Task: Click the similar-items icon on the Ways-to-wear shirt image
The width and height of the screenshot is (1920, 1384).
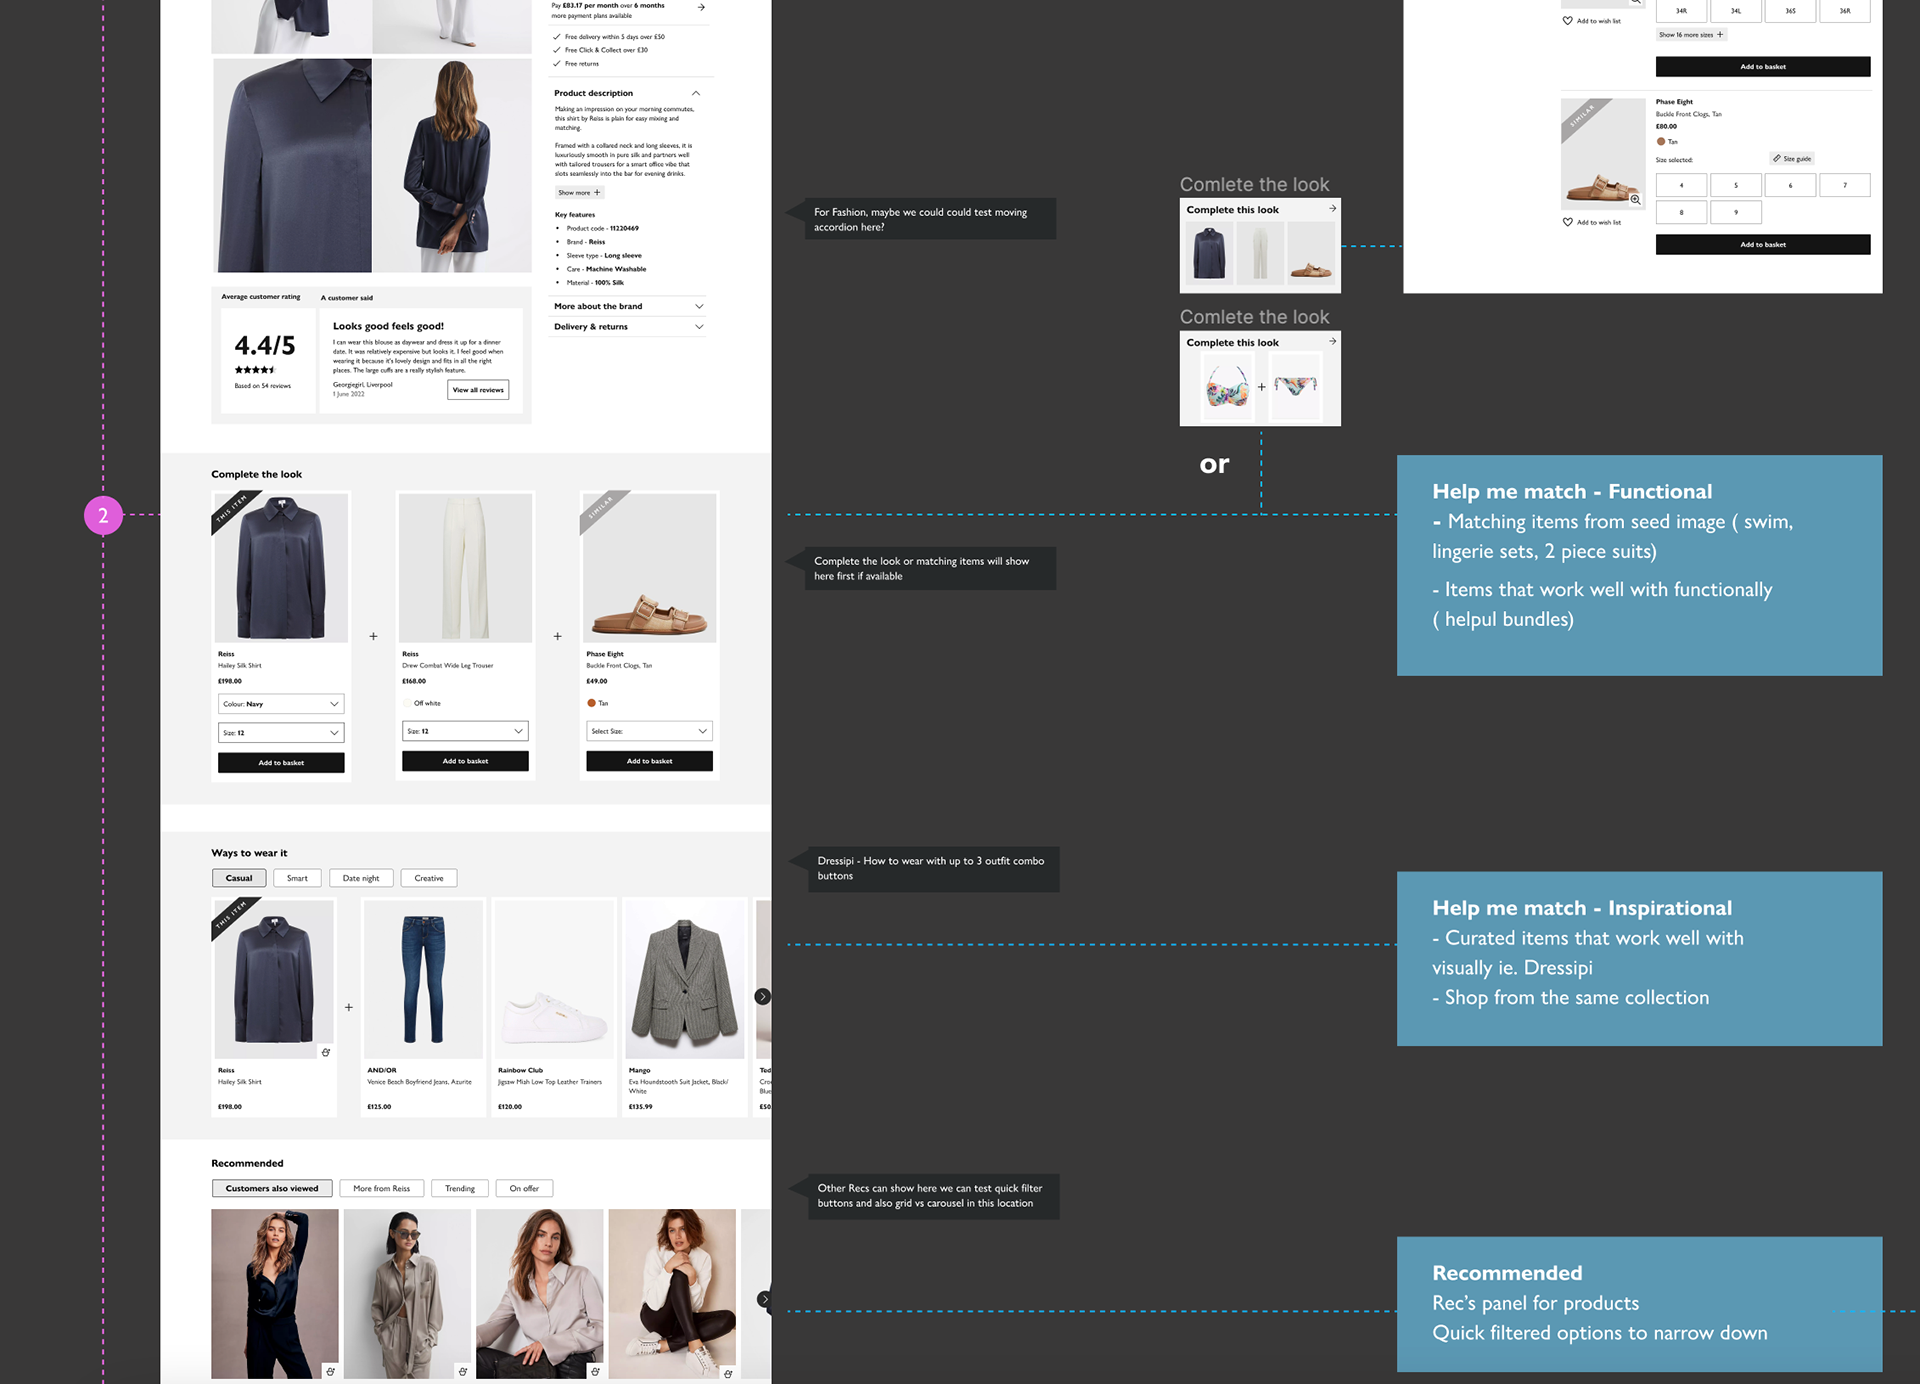Action: (326, 1052)
